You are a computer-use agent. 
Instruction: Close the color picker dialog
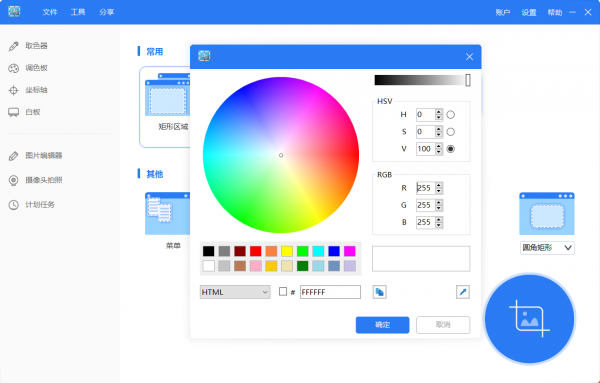tap(470, 57)
